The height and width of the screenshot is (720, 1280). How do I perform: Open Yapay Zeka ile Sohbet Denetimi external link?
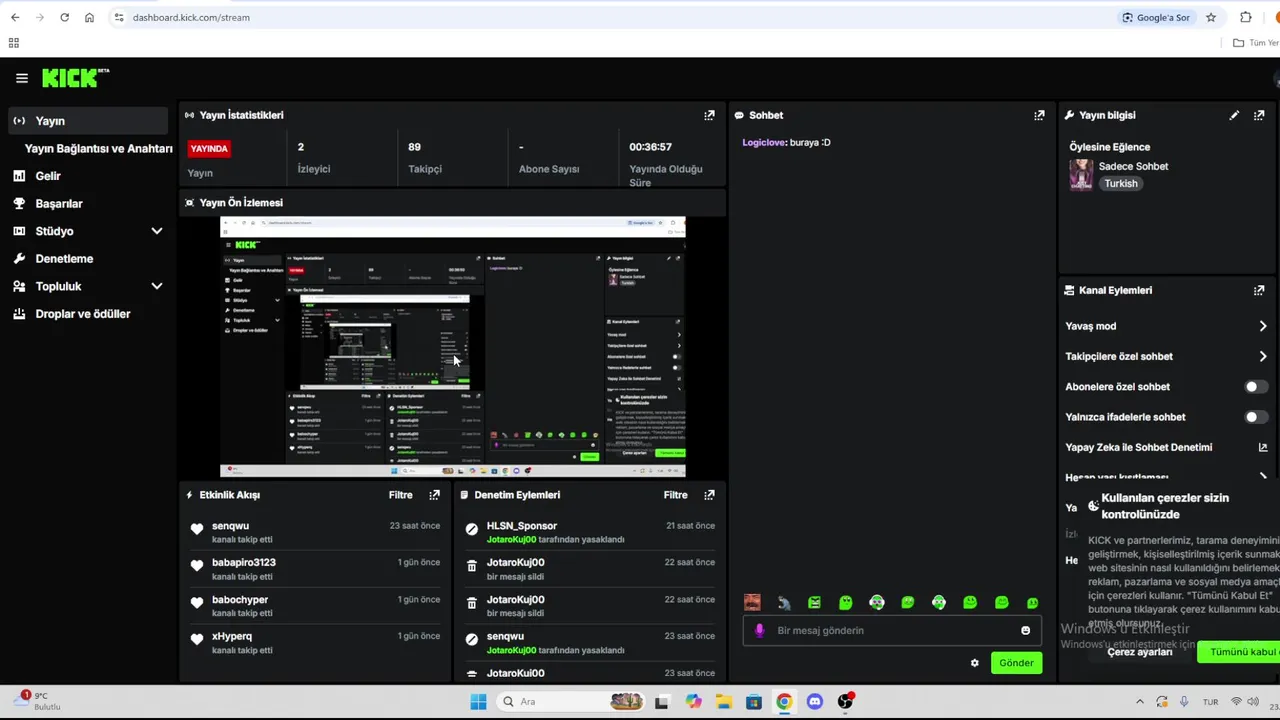1262,447
